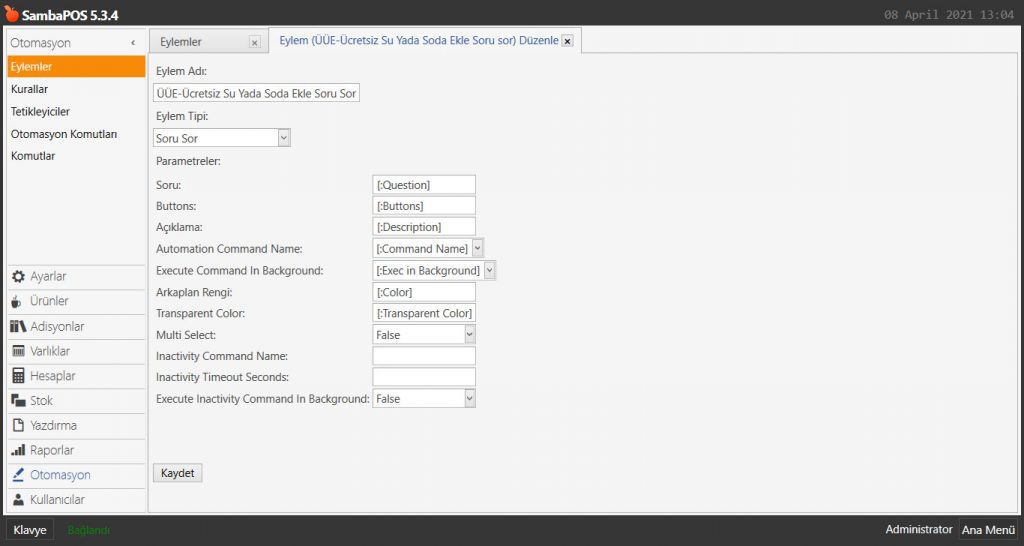The height and width of the screenshot is (546, 1024).
Task: Open Execute Inactivity Command In Background dropdown
Action: point(469,399)
